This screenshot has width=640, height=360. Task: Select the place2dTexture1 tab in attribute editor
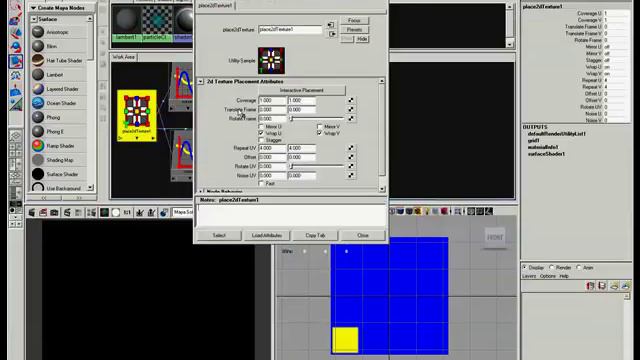click(x=215, y=5)
